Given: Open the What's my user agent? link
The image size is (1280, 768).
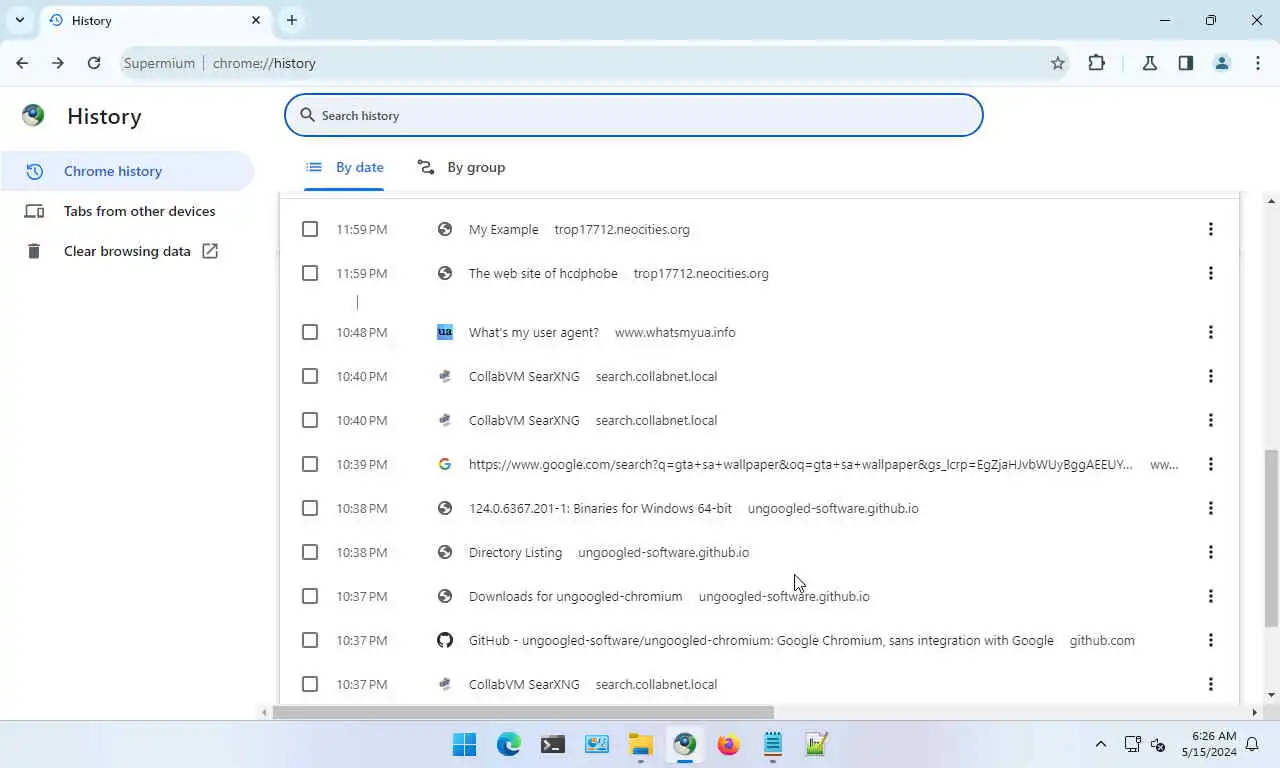Looking at the screenshot, I should (x=533, y=332).
